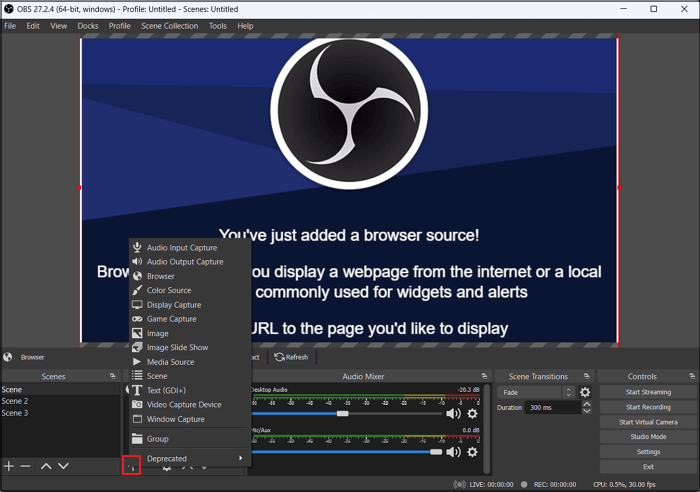Click Start Recording button
Viewport: 700px width, 492px height.
tap(648, 407)
